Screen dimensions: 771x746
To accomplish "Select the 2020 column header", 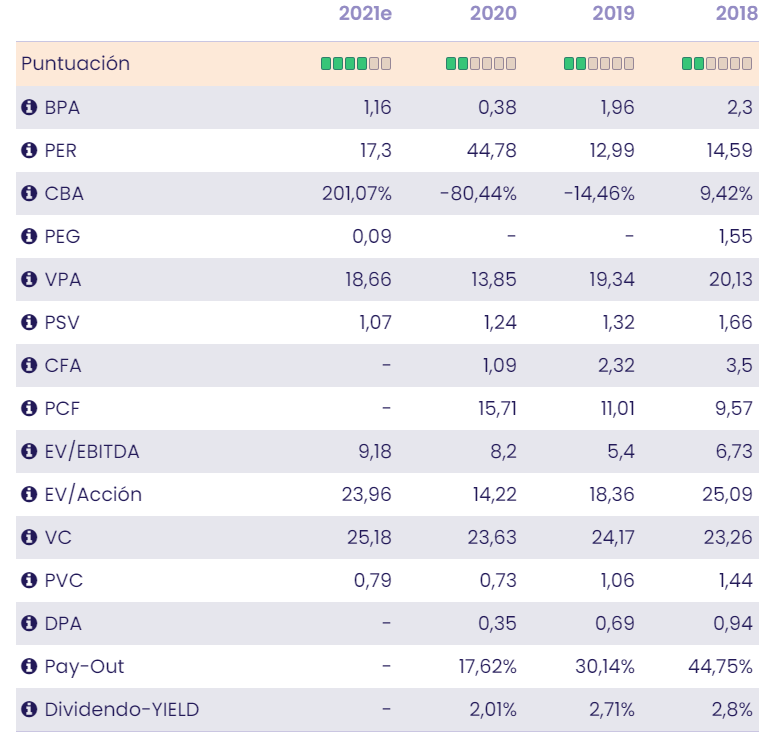I will coord(493,14).
